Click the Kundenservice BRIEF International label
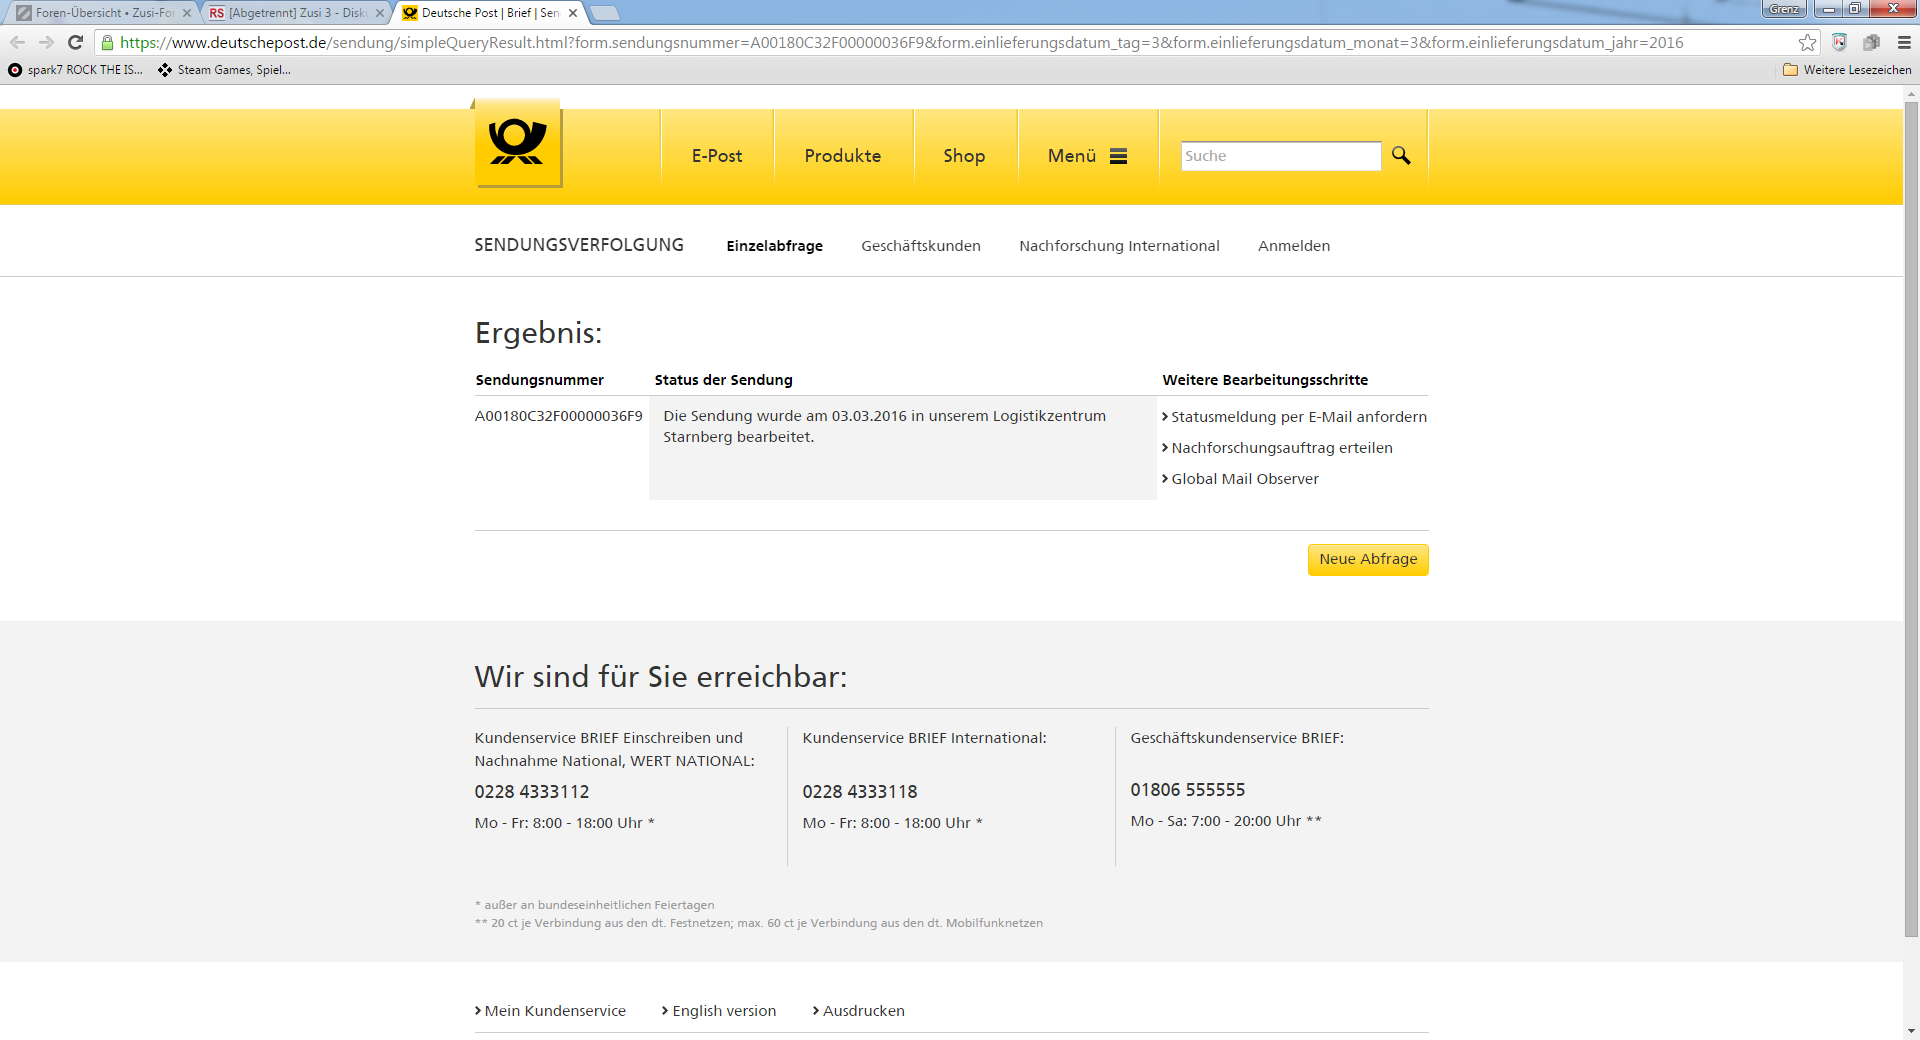The image size is (1920, 1040). coord(925,738)
